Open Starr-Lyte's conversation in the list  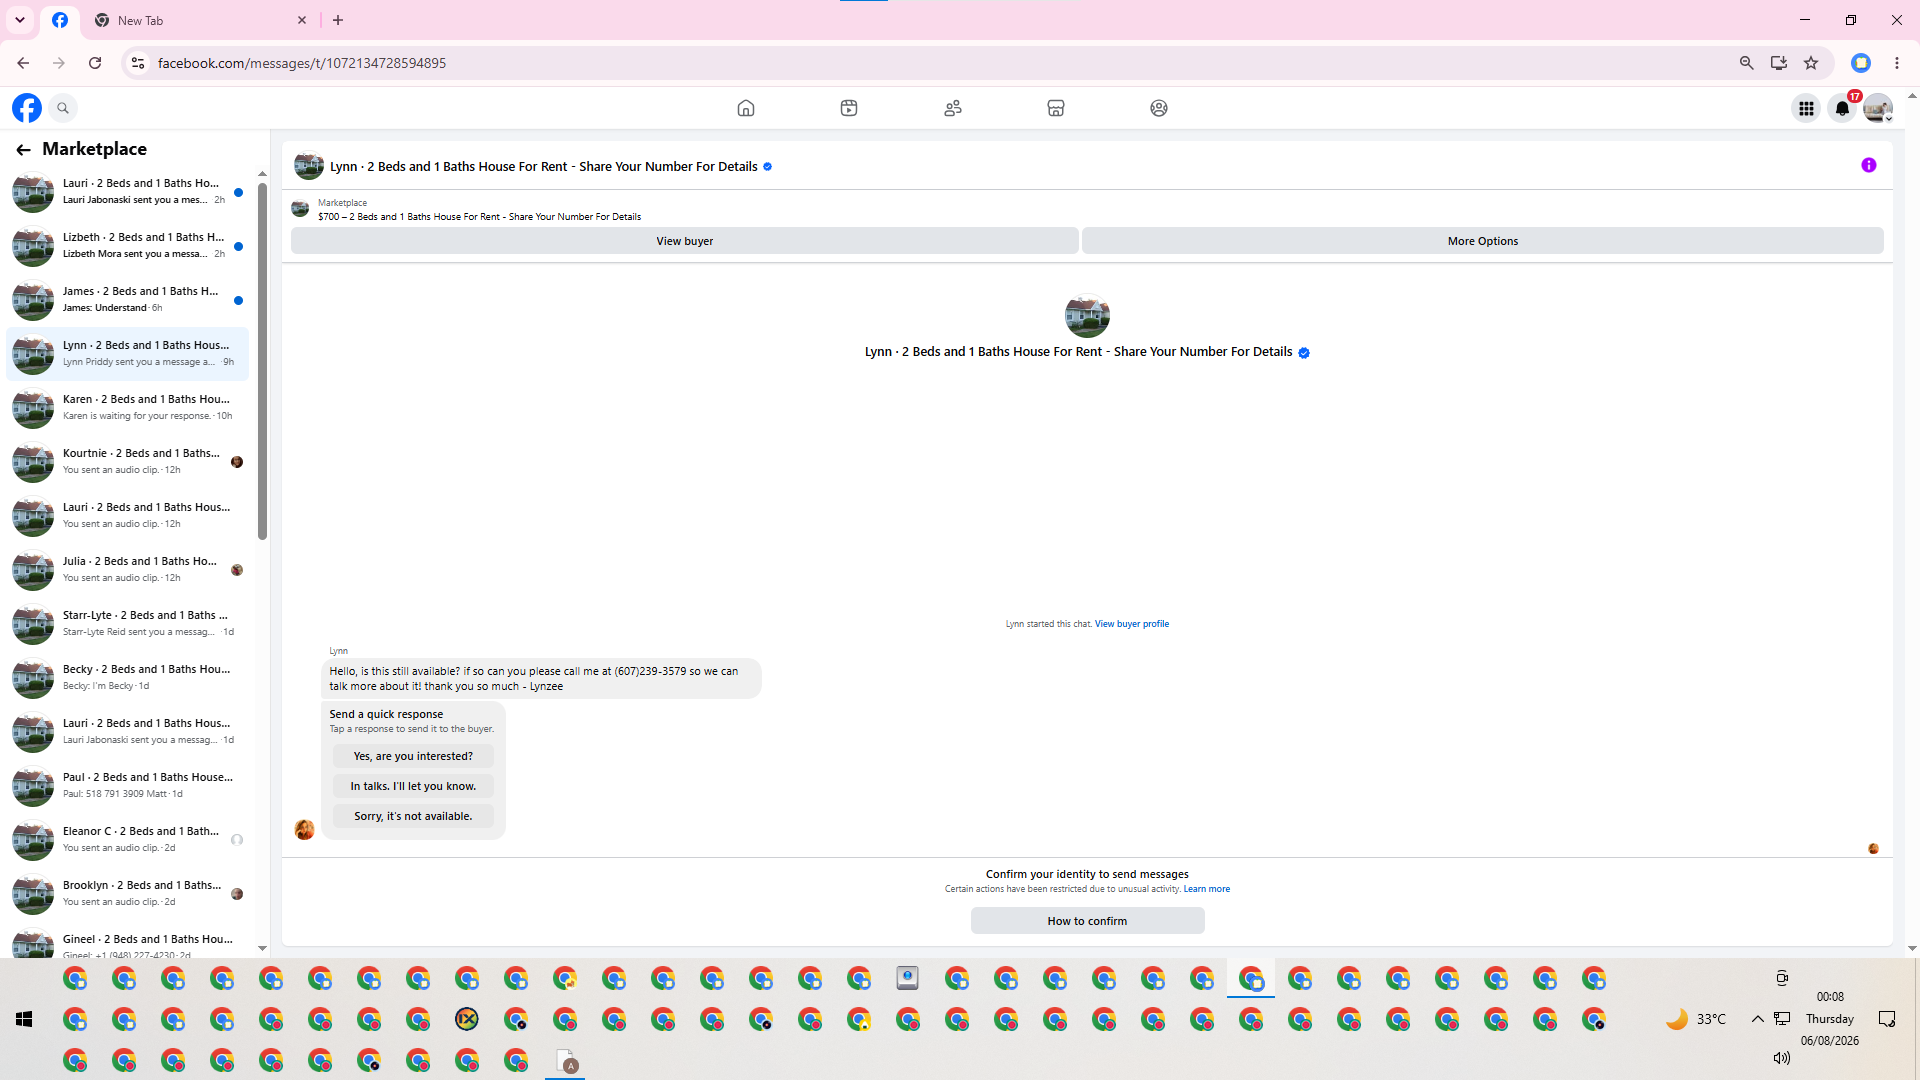(x=128, y=624)
